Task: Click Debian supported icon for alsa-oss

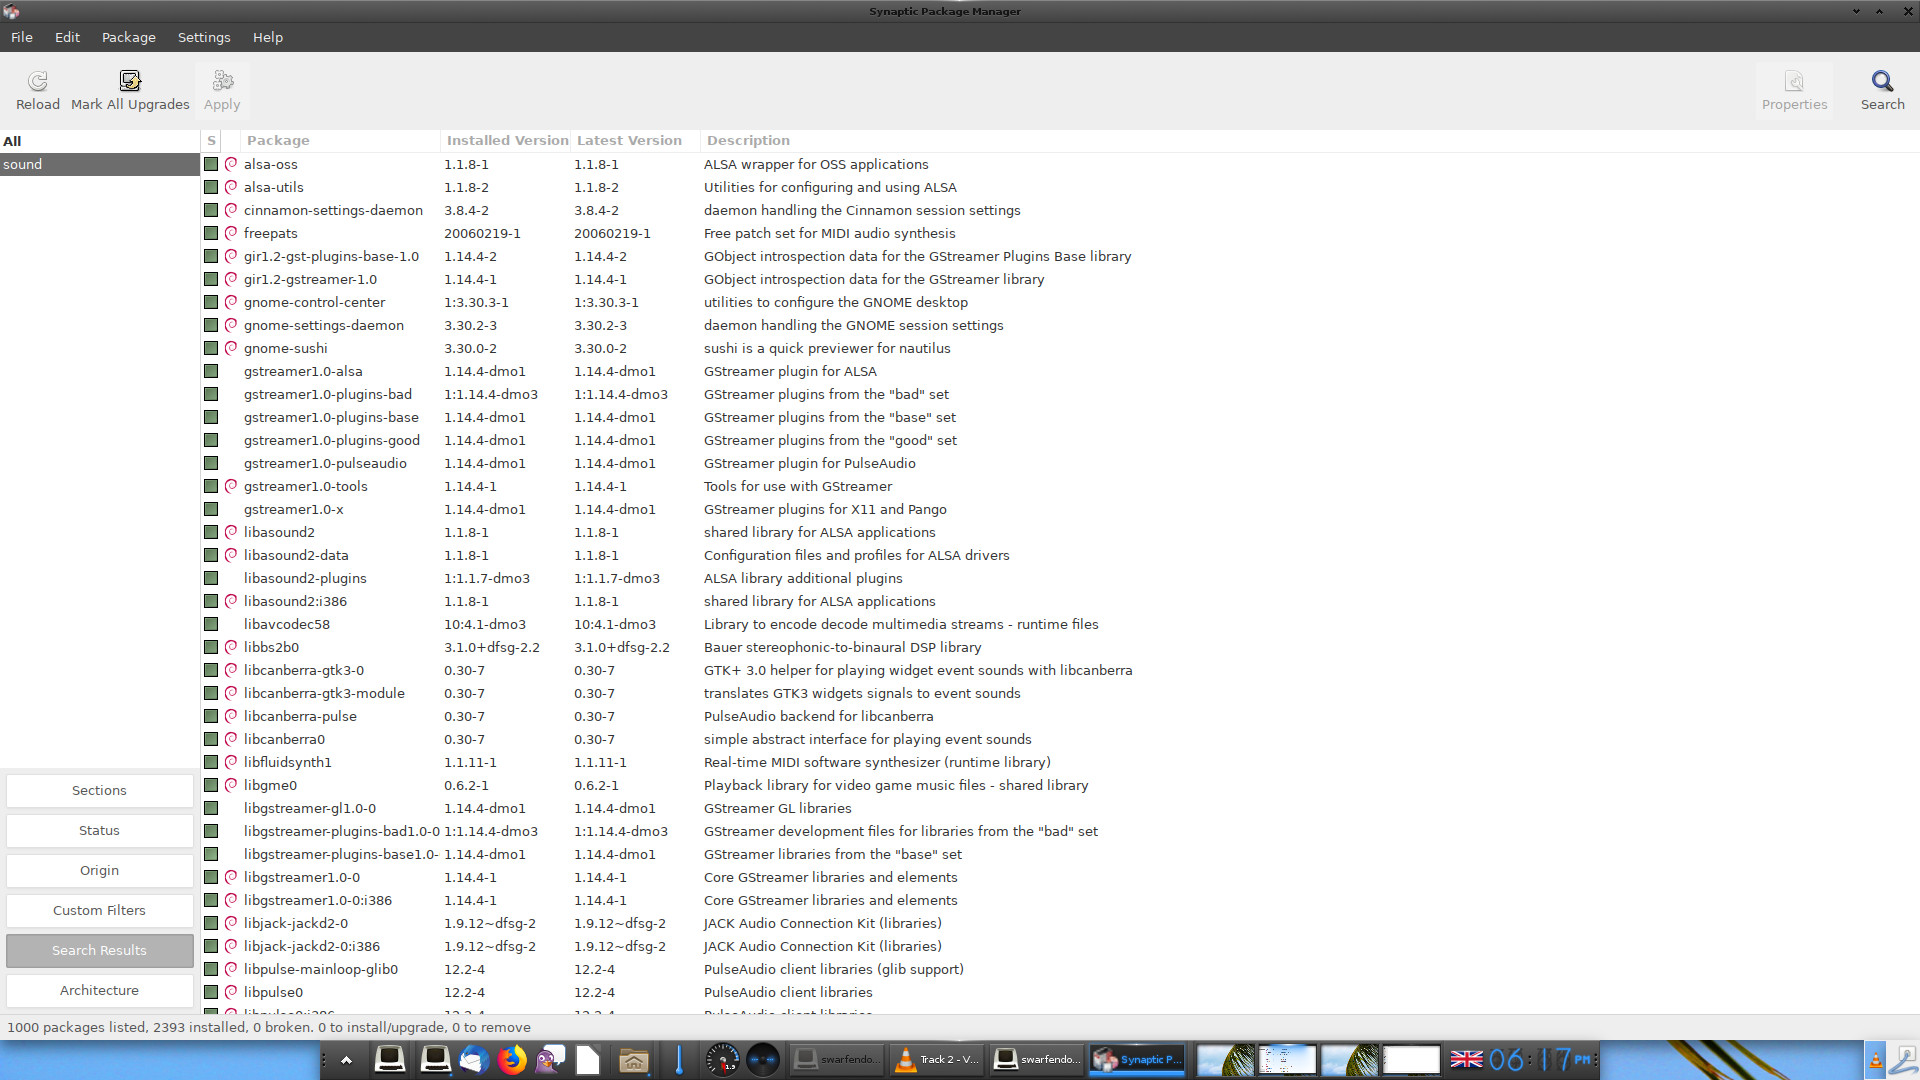Action: (x=231, y=164)
